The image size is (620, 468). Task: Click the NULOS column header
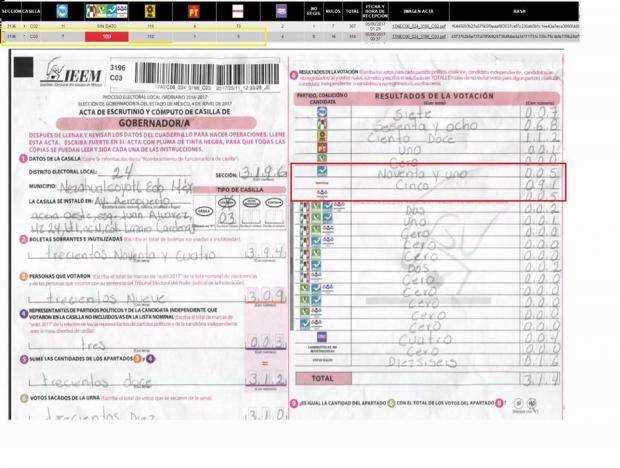tap(333, 11)
